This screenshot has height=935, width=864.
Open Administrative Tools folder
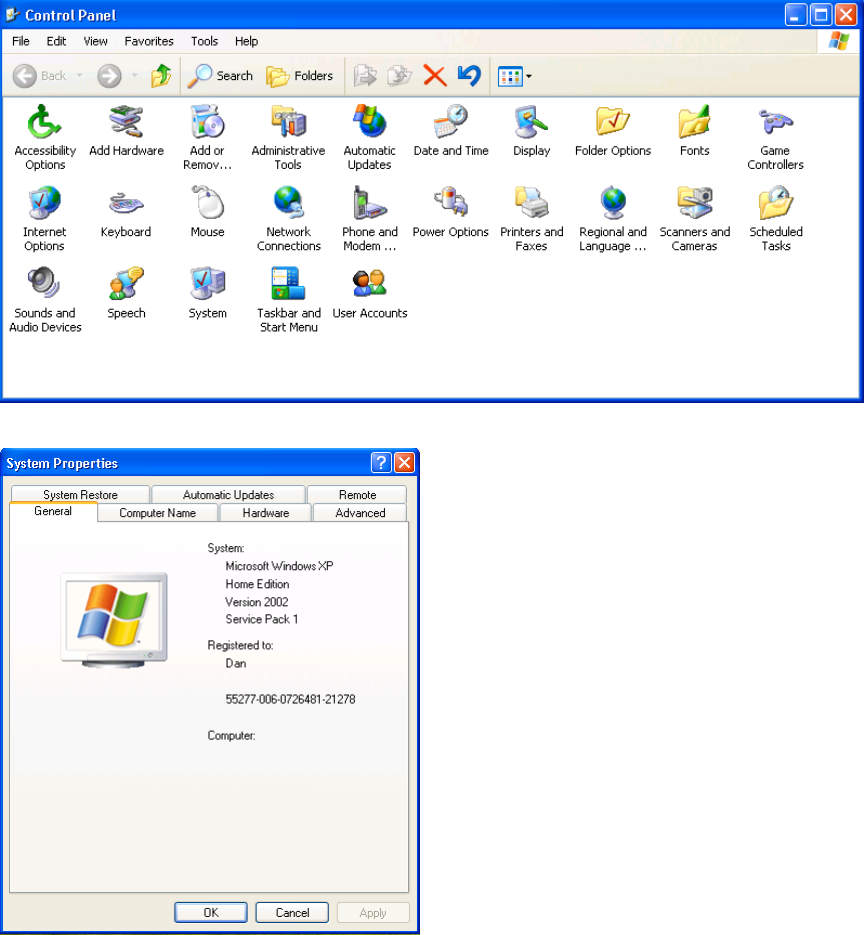pos(288,138)
